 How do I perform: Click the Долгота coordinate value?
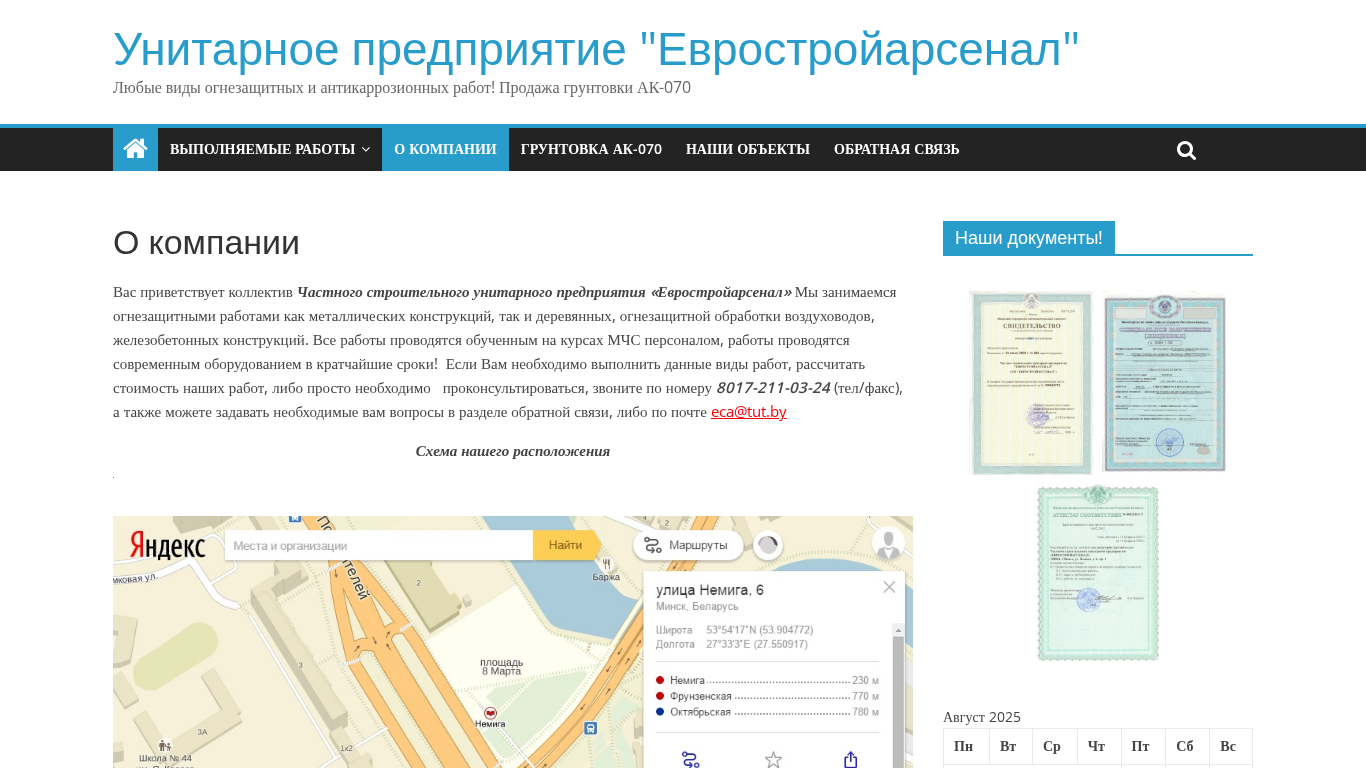tap(757, 644)
